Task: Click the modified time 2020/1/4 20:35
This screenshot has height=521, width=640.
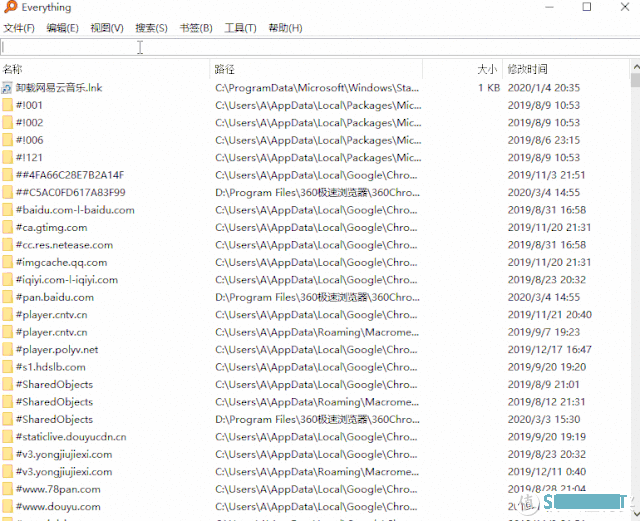Action: point(544,88)
